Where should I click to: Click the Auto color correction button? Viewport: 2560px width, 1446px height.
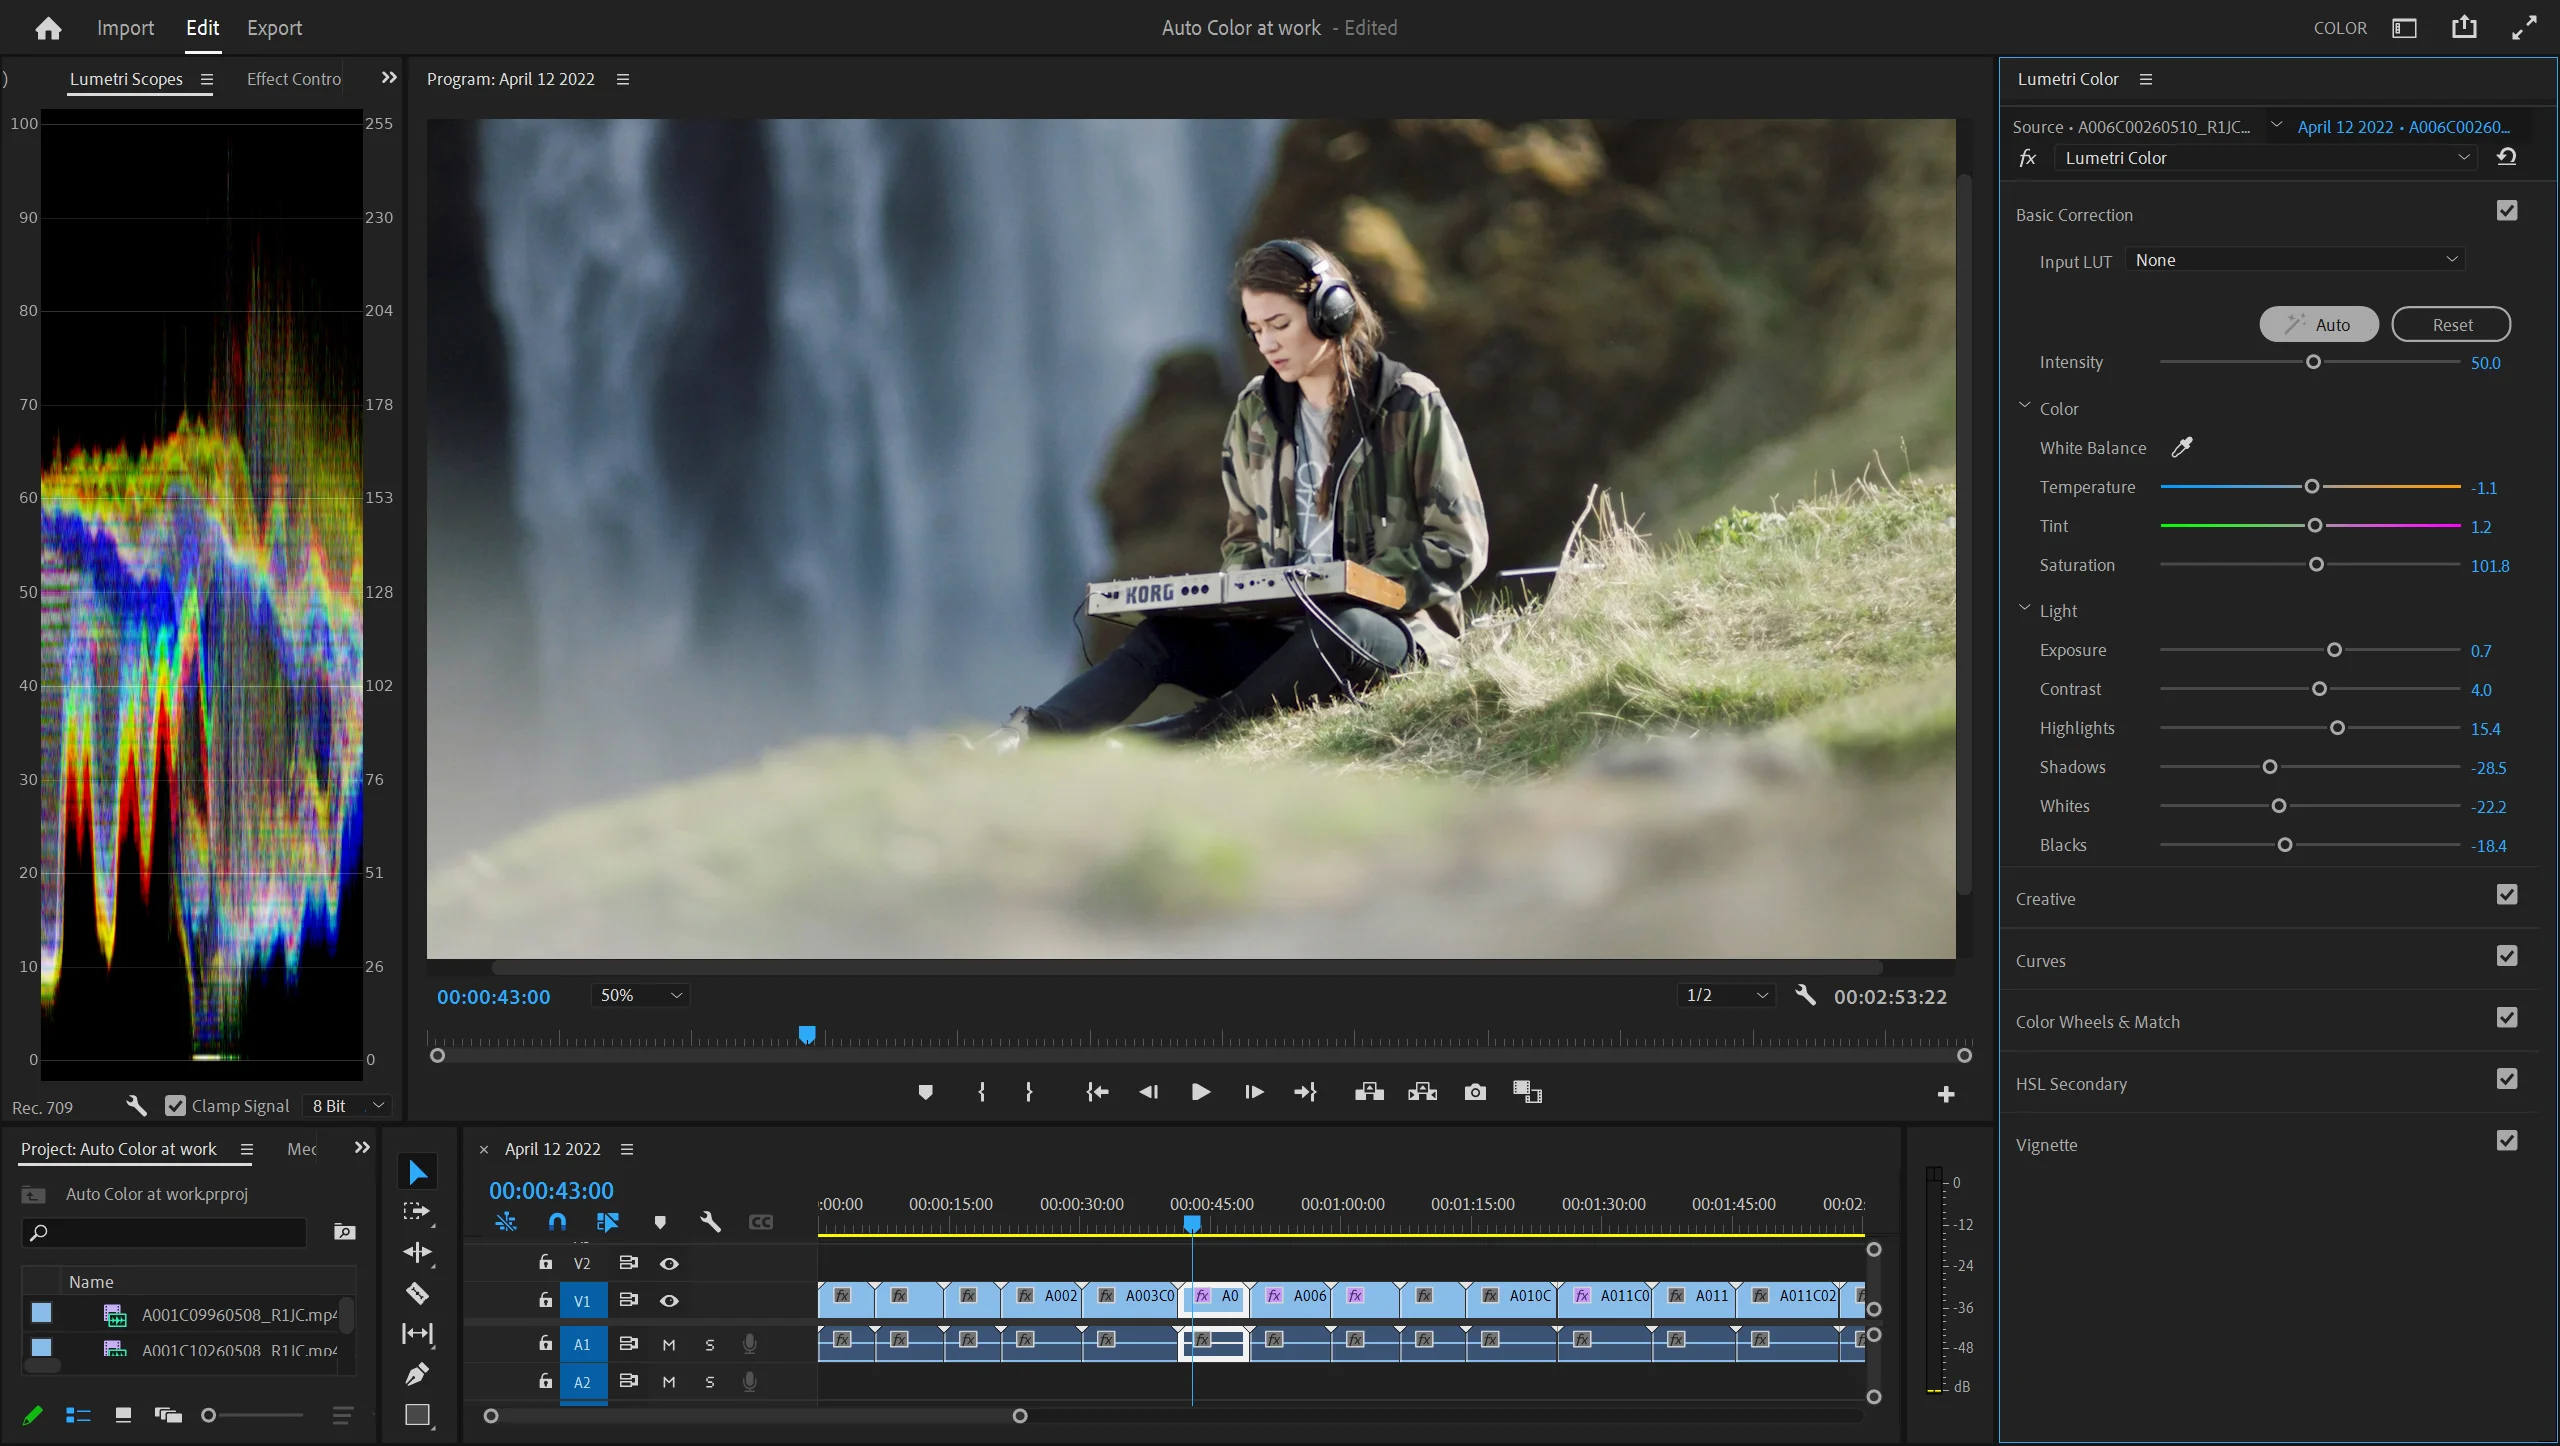2317,324
